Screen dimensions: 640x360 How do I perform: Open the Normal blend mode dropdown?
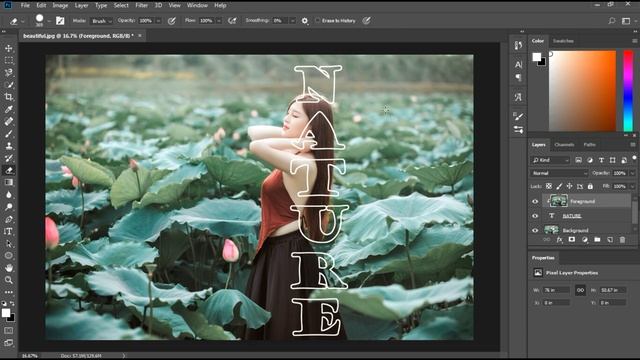pyautogui.click(x=559, y=173)
